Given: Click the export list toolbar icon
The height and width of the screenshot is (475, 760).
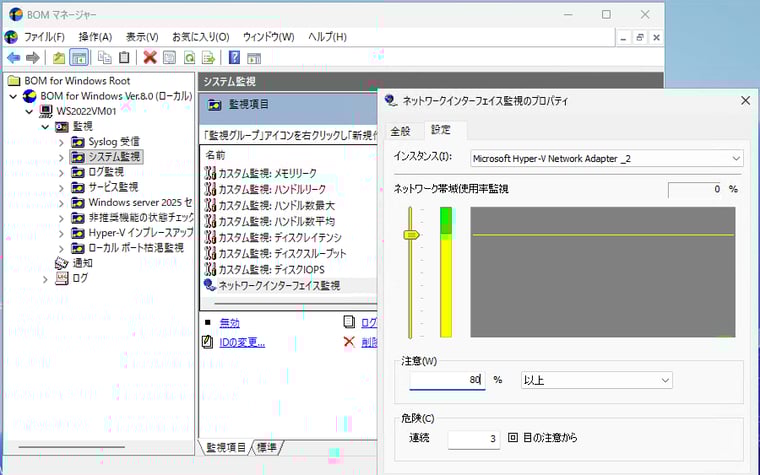Looking at the screenshot, I should tap(208, 58).
